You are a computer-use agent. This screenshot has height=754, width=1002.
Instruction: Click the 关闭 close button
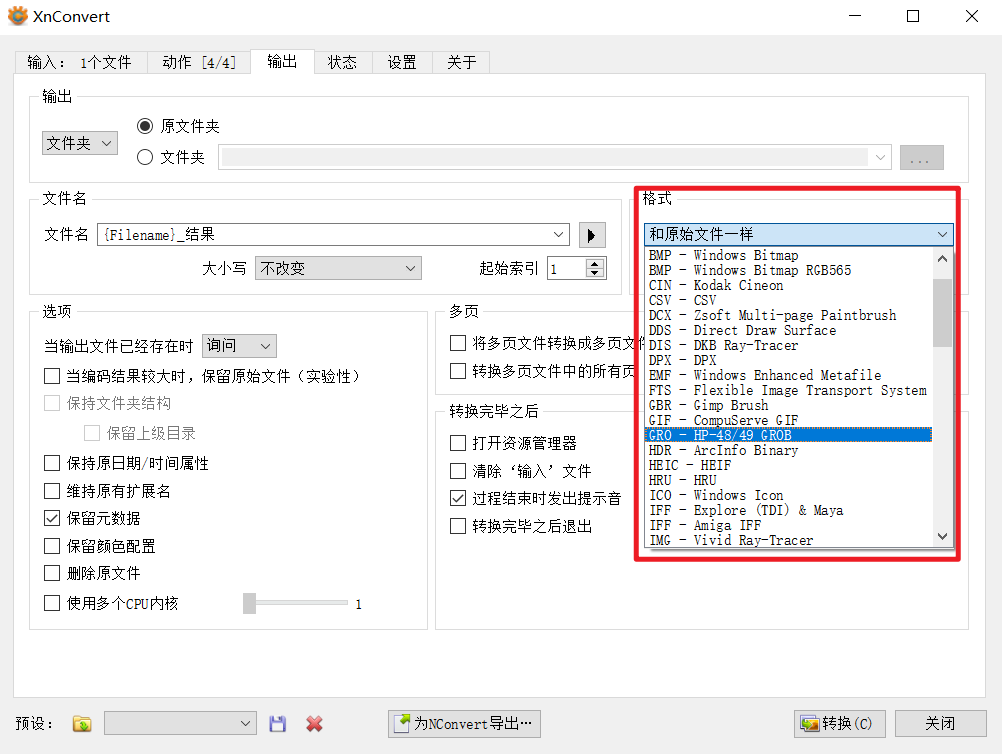(x=940, y=723)
